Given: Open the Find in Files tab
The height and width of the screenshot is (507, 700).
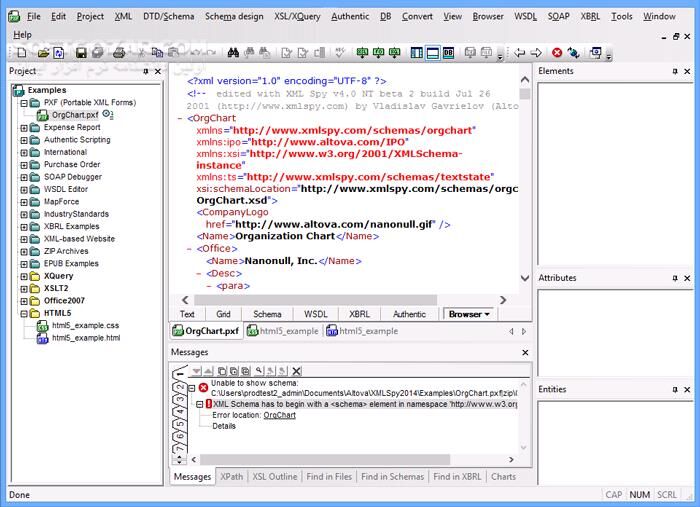Looking at the screenshot, I should 327,477.
